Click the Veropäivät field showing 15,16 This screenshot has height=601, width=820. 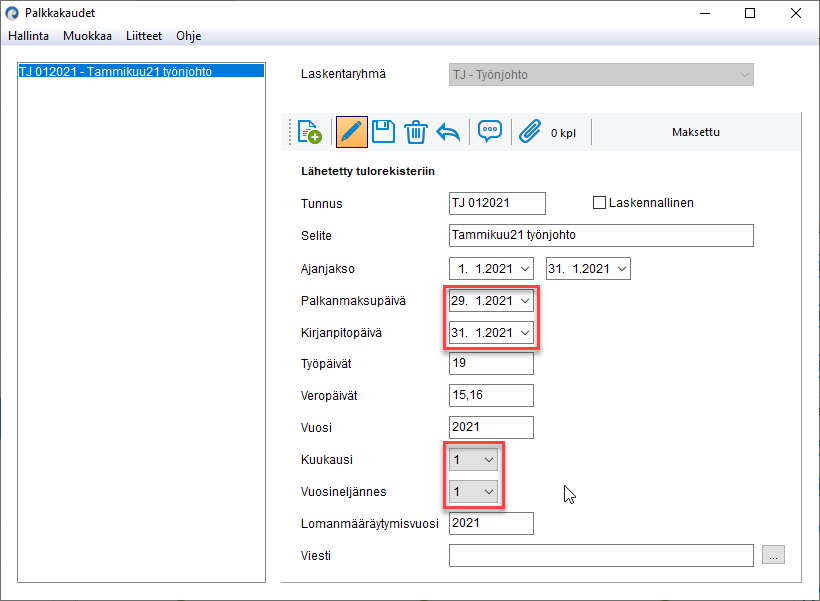[x=491, y=395]
